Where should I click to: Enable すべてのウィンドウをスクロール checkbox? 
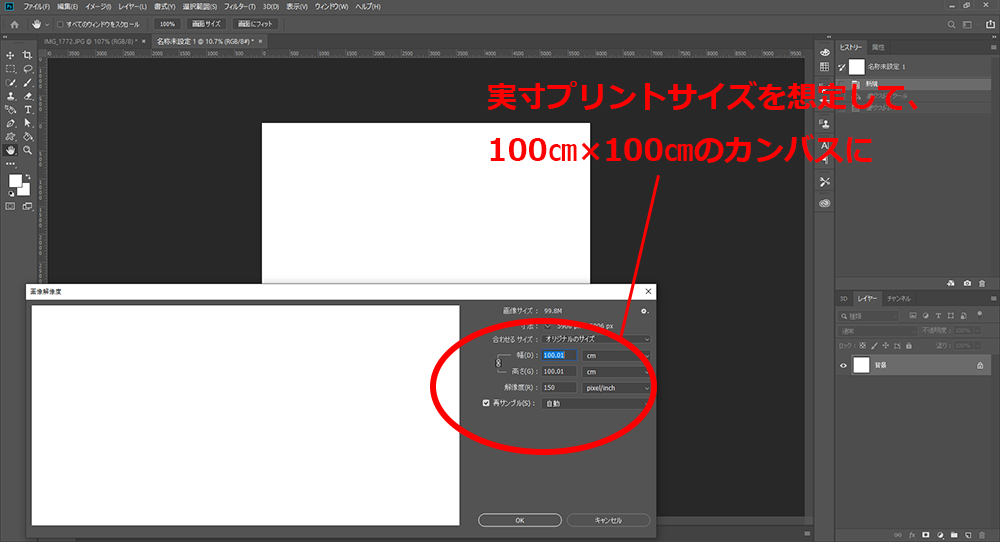tap(59, 23)
